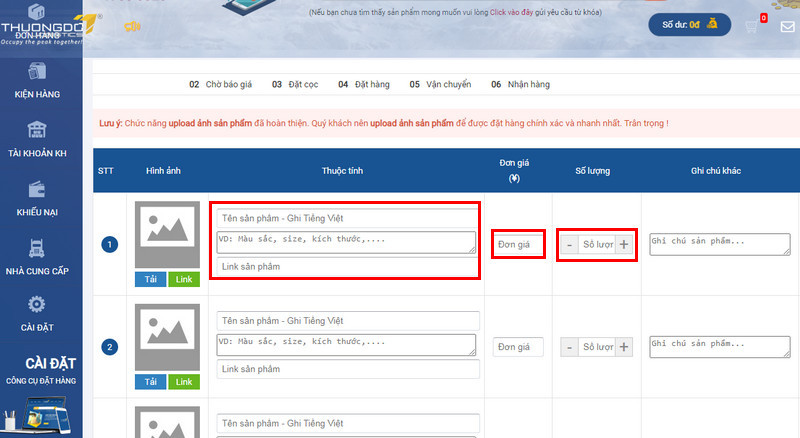Click the Thuộc tính column header
The height and width of the screenshot is (438, 800).
pyautogui.click(x=342, y=171)
